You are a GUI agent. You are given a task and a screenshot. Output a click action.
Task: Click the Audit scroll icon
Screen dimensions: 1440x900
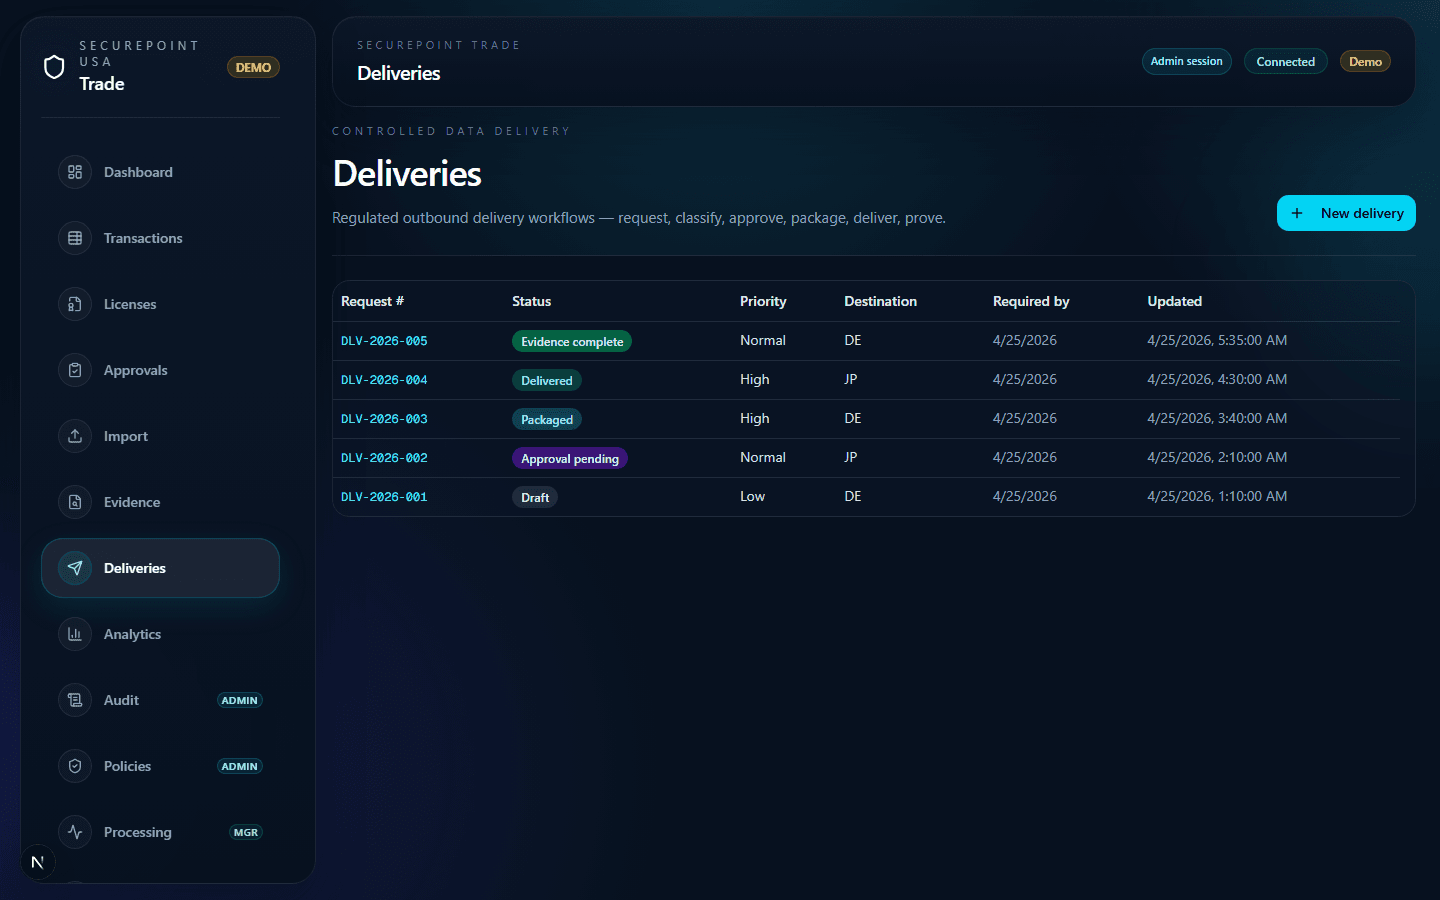(x=75, y=700)
